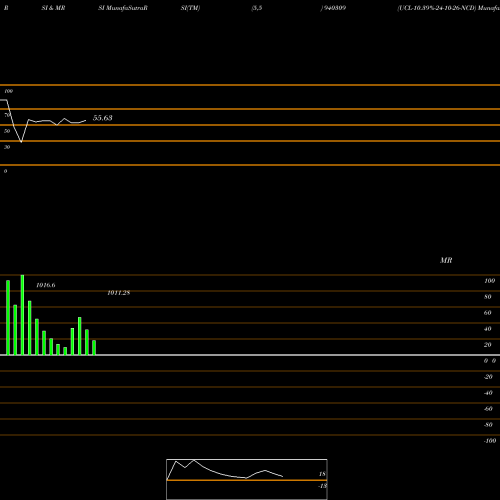Click MR right-axis label '-100'
Image resolution: width=500 pixels, height=500 pixels.
[490, 441]
